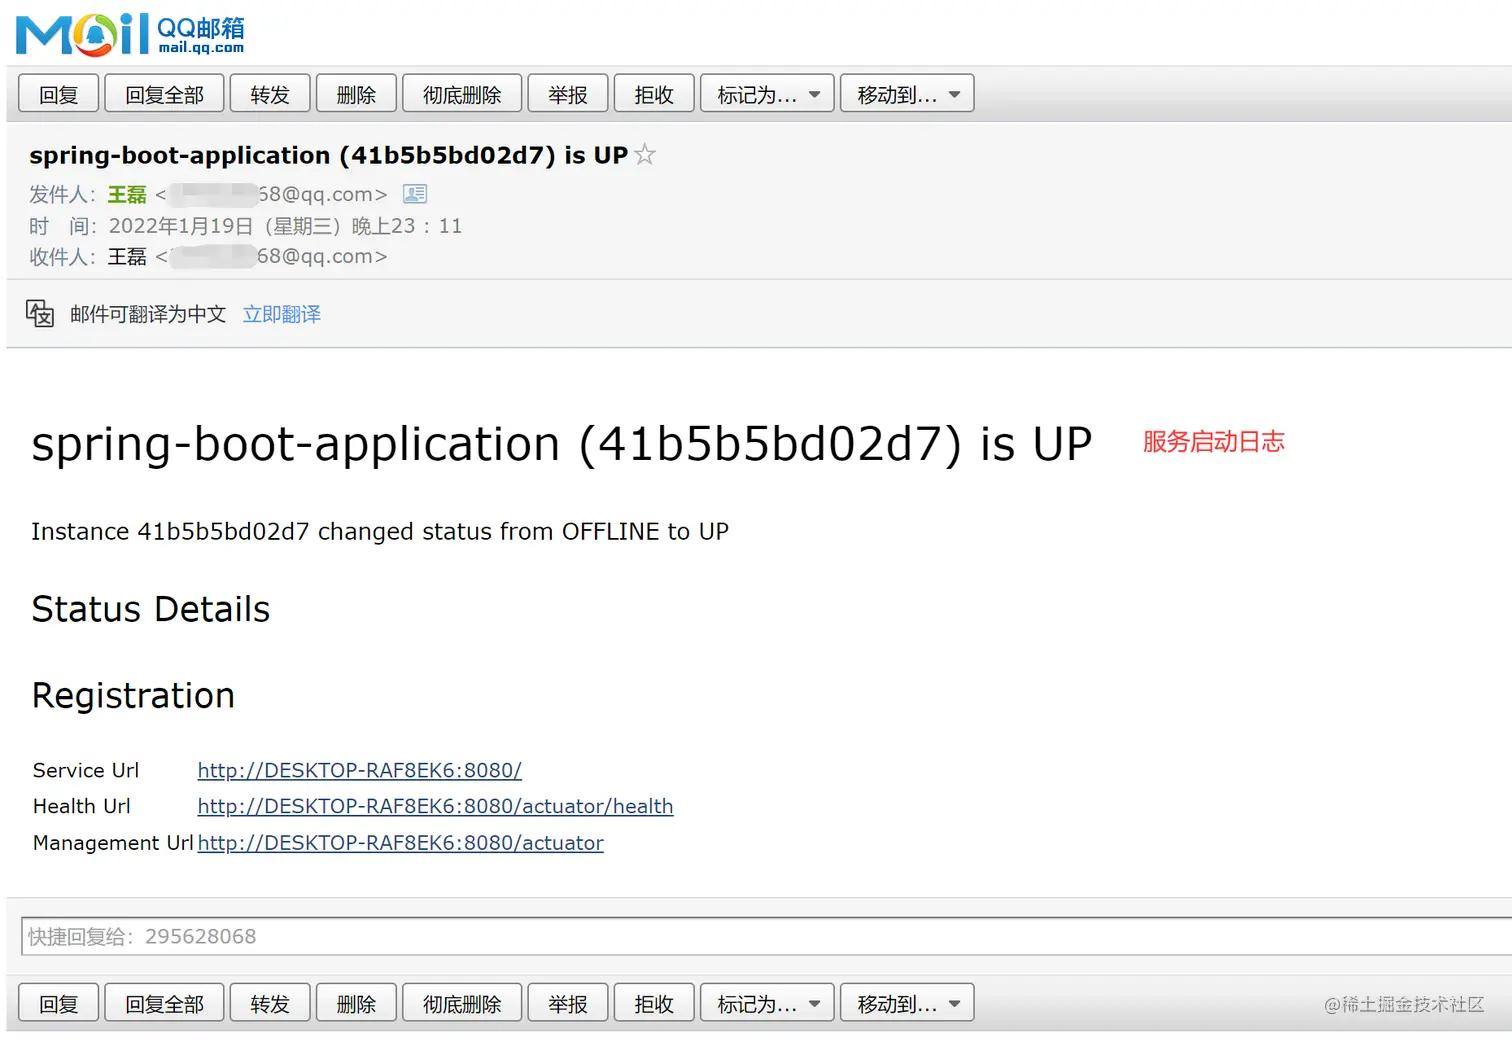Click the QQ Mail logo
The width and height of the screenshot is (1512, 1042).
[x=130, y=34]
